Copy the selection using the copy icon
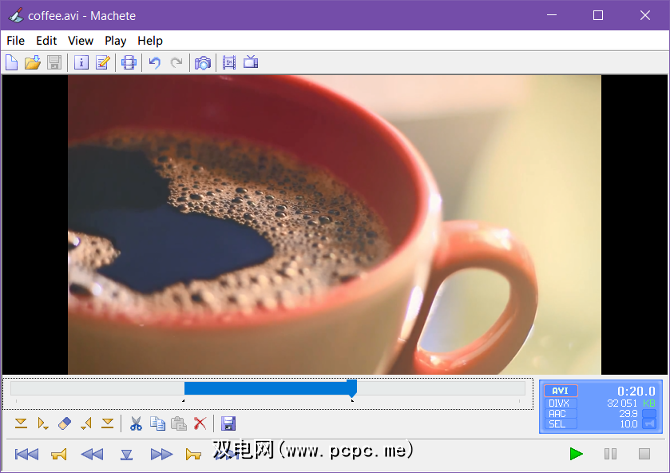This screenshot has width=670, height=473. coord(158,424)
